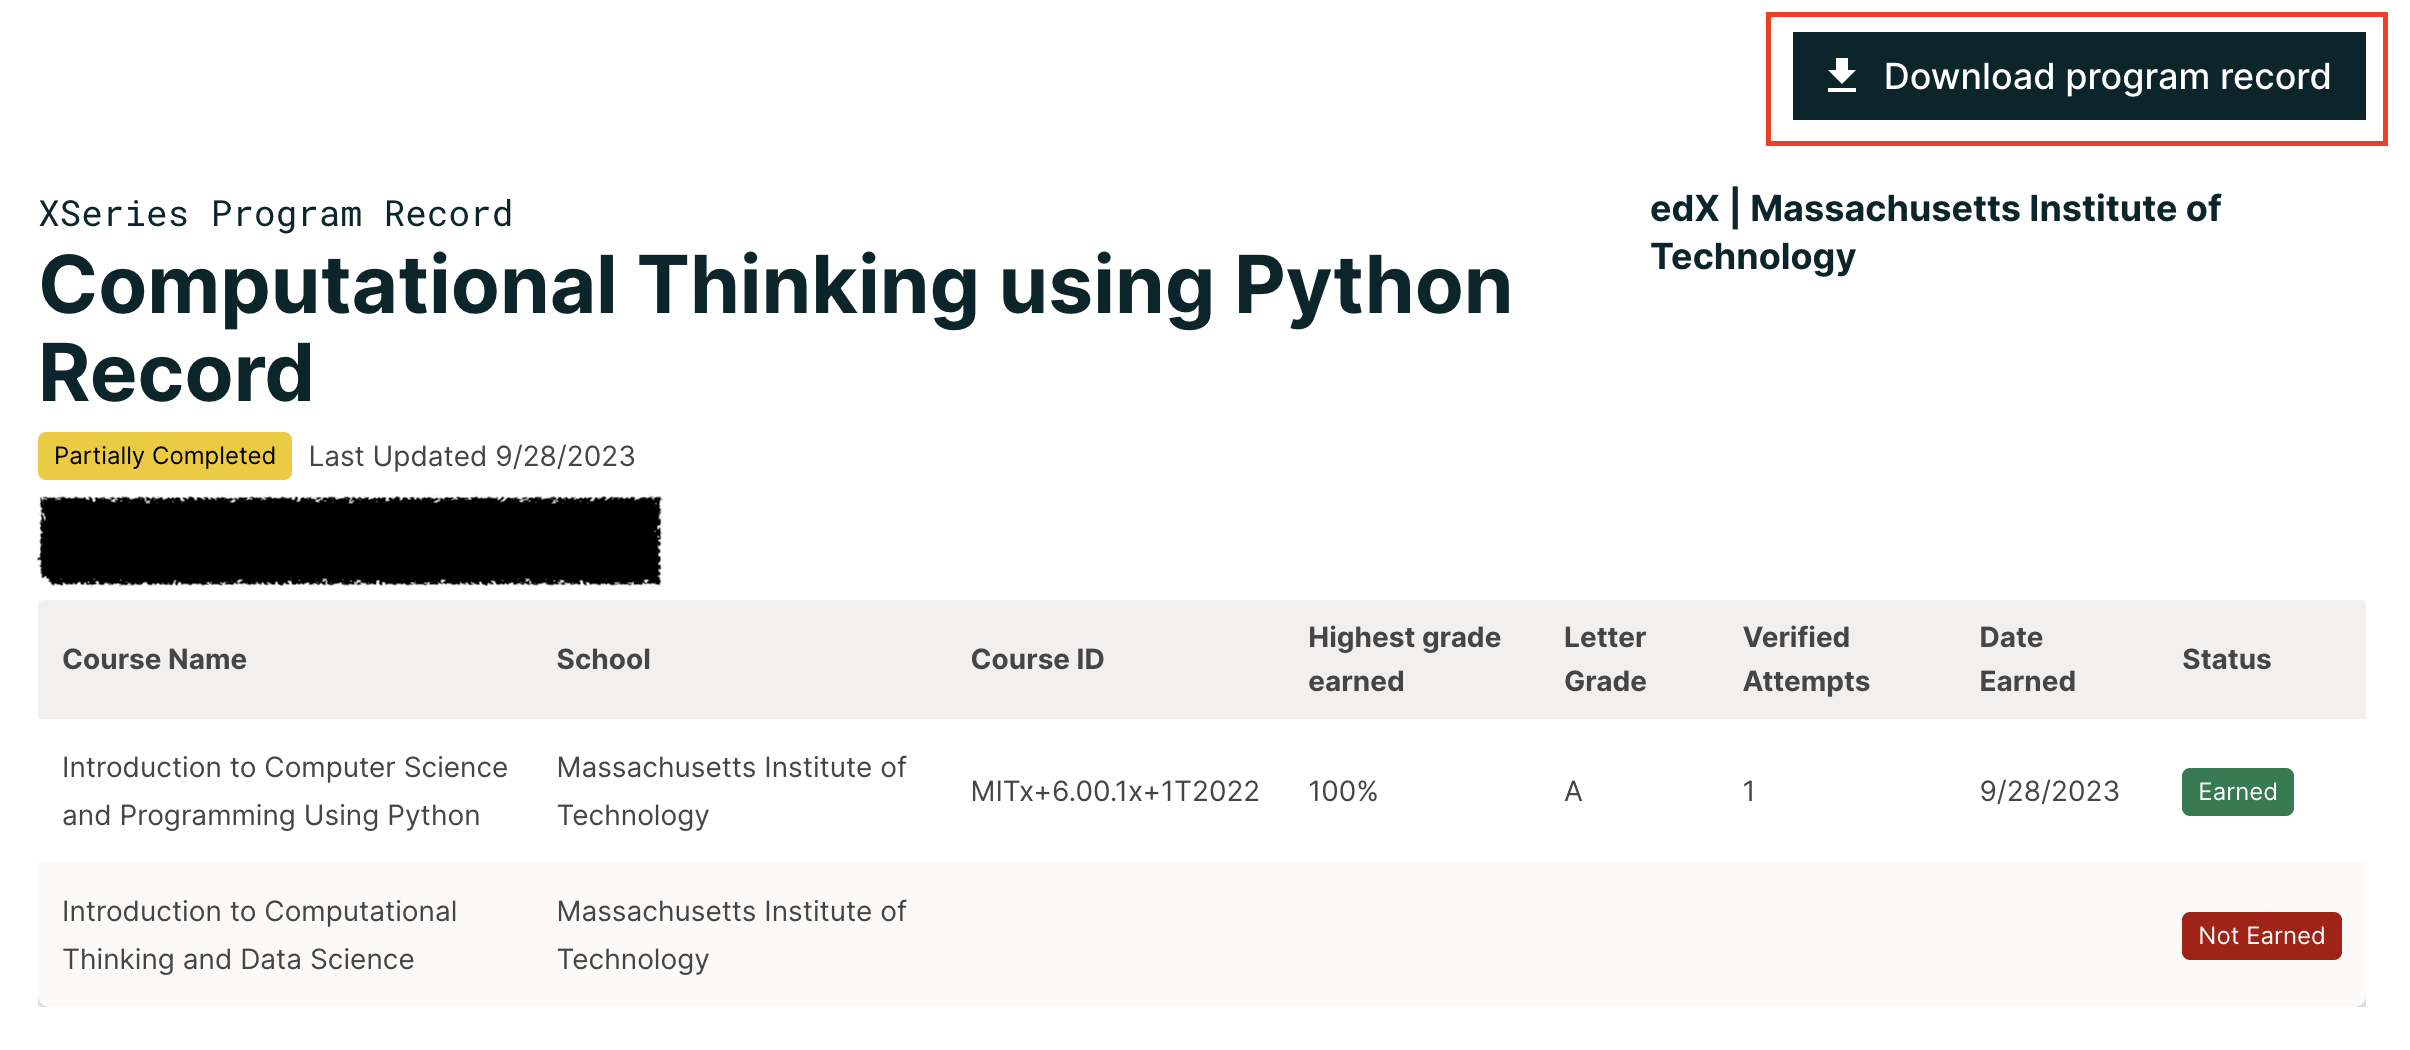The width and height of the screenshot is (2410, 1050).
Task: Click the edX Massachusetts Institute of Technology text
Action: pos(1934,232)
